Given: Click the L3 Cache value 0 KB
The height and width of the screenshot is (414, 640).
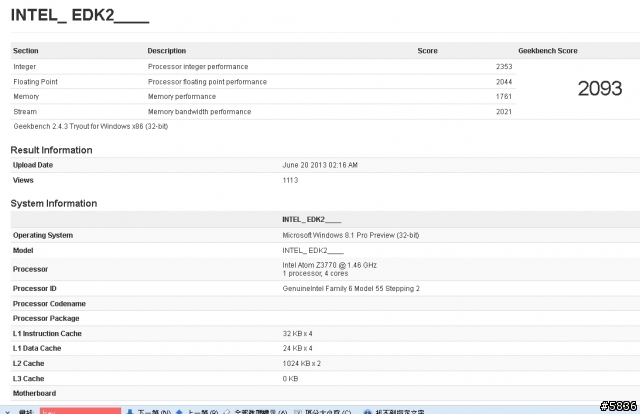Looking at the screenshot, I should pyautogui.click(x=290, y=378).
